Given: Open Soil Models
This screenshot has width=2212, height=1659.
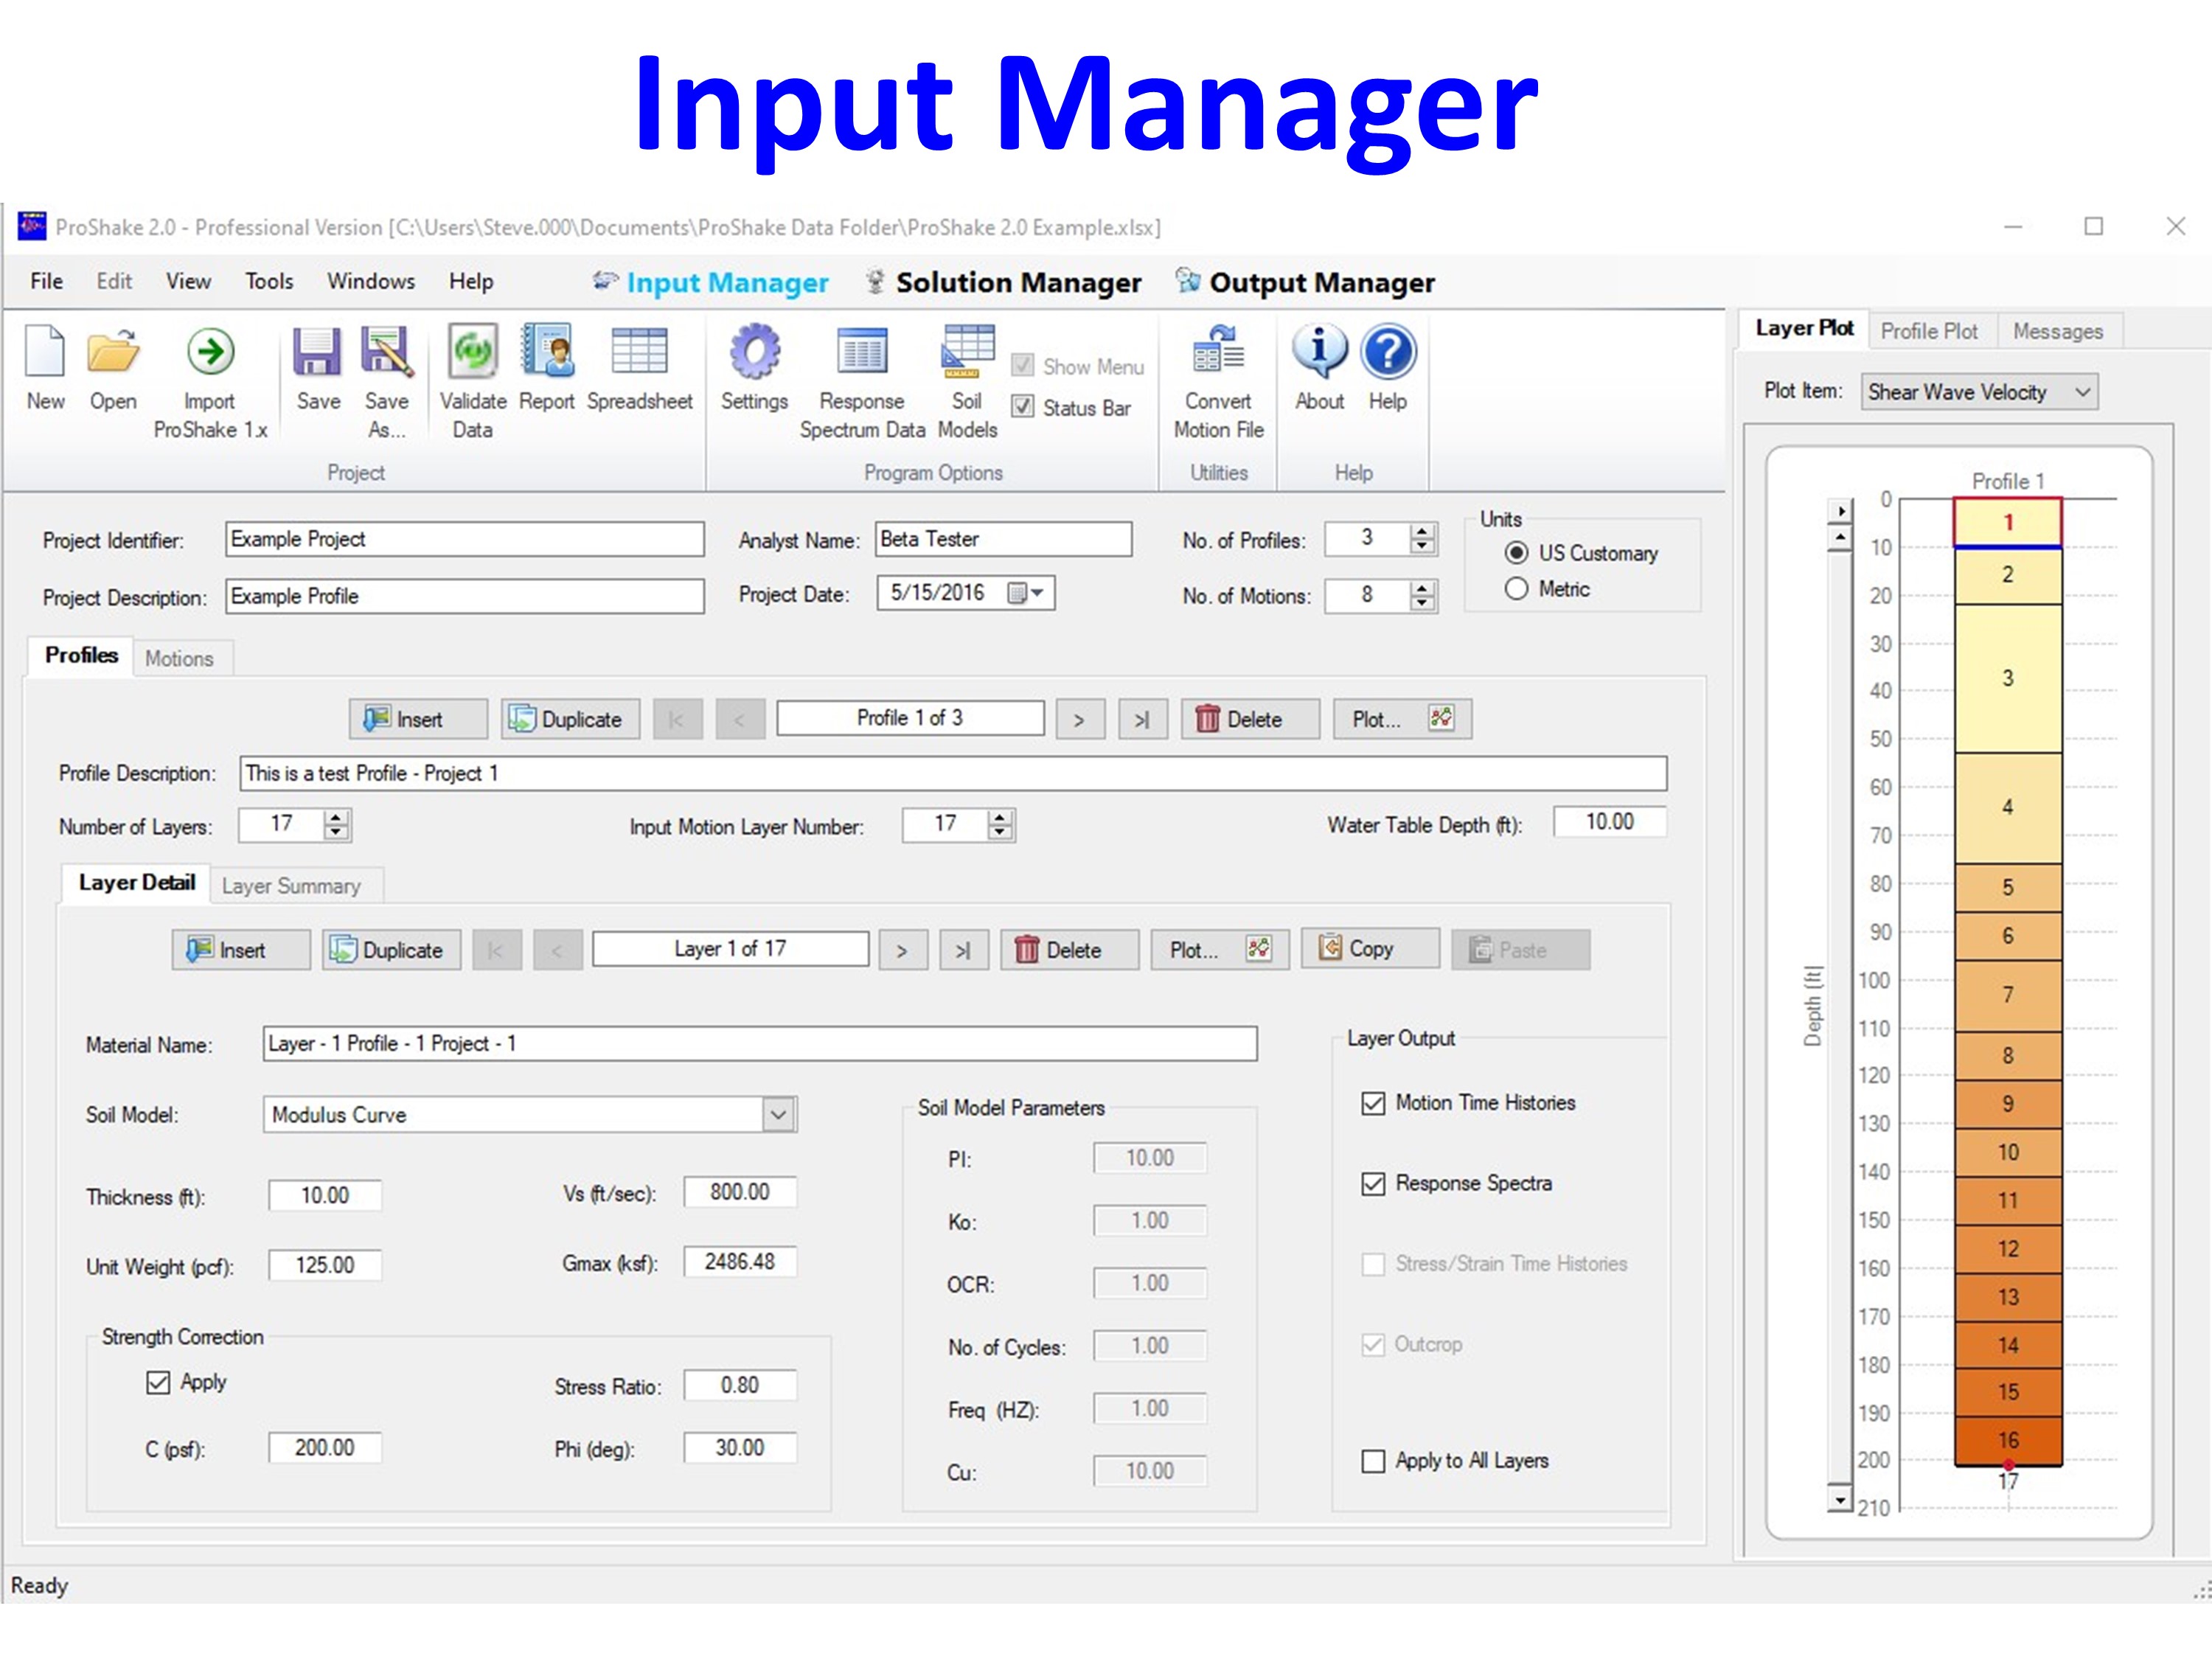Looking at the screenshot, I should (x=967, y=381).
